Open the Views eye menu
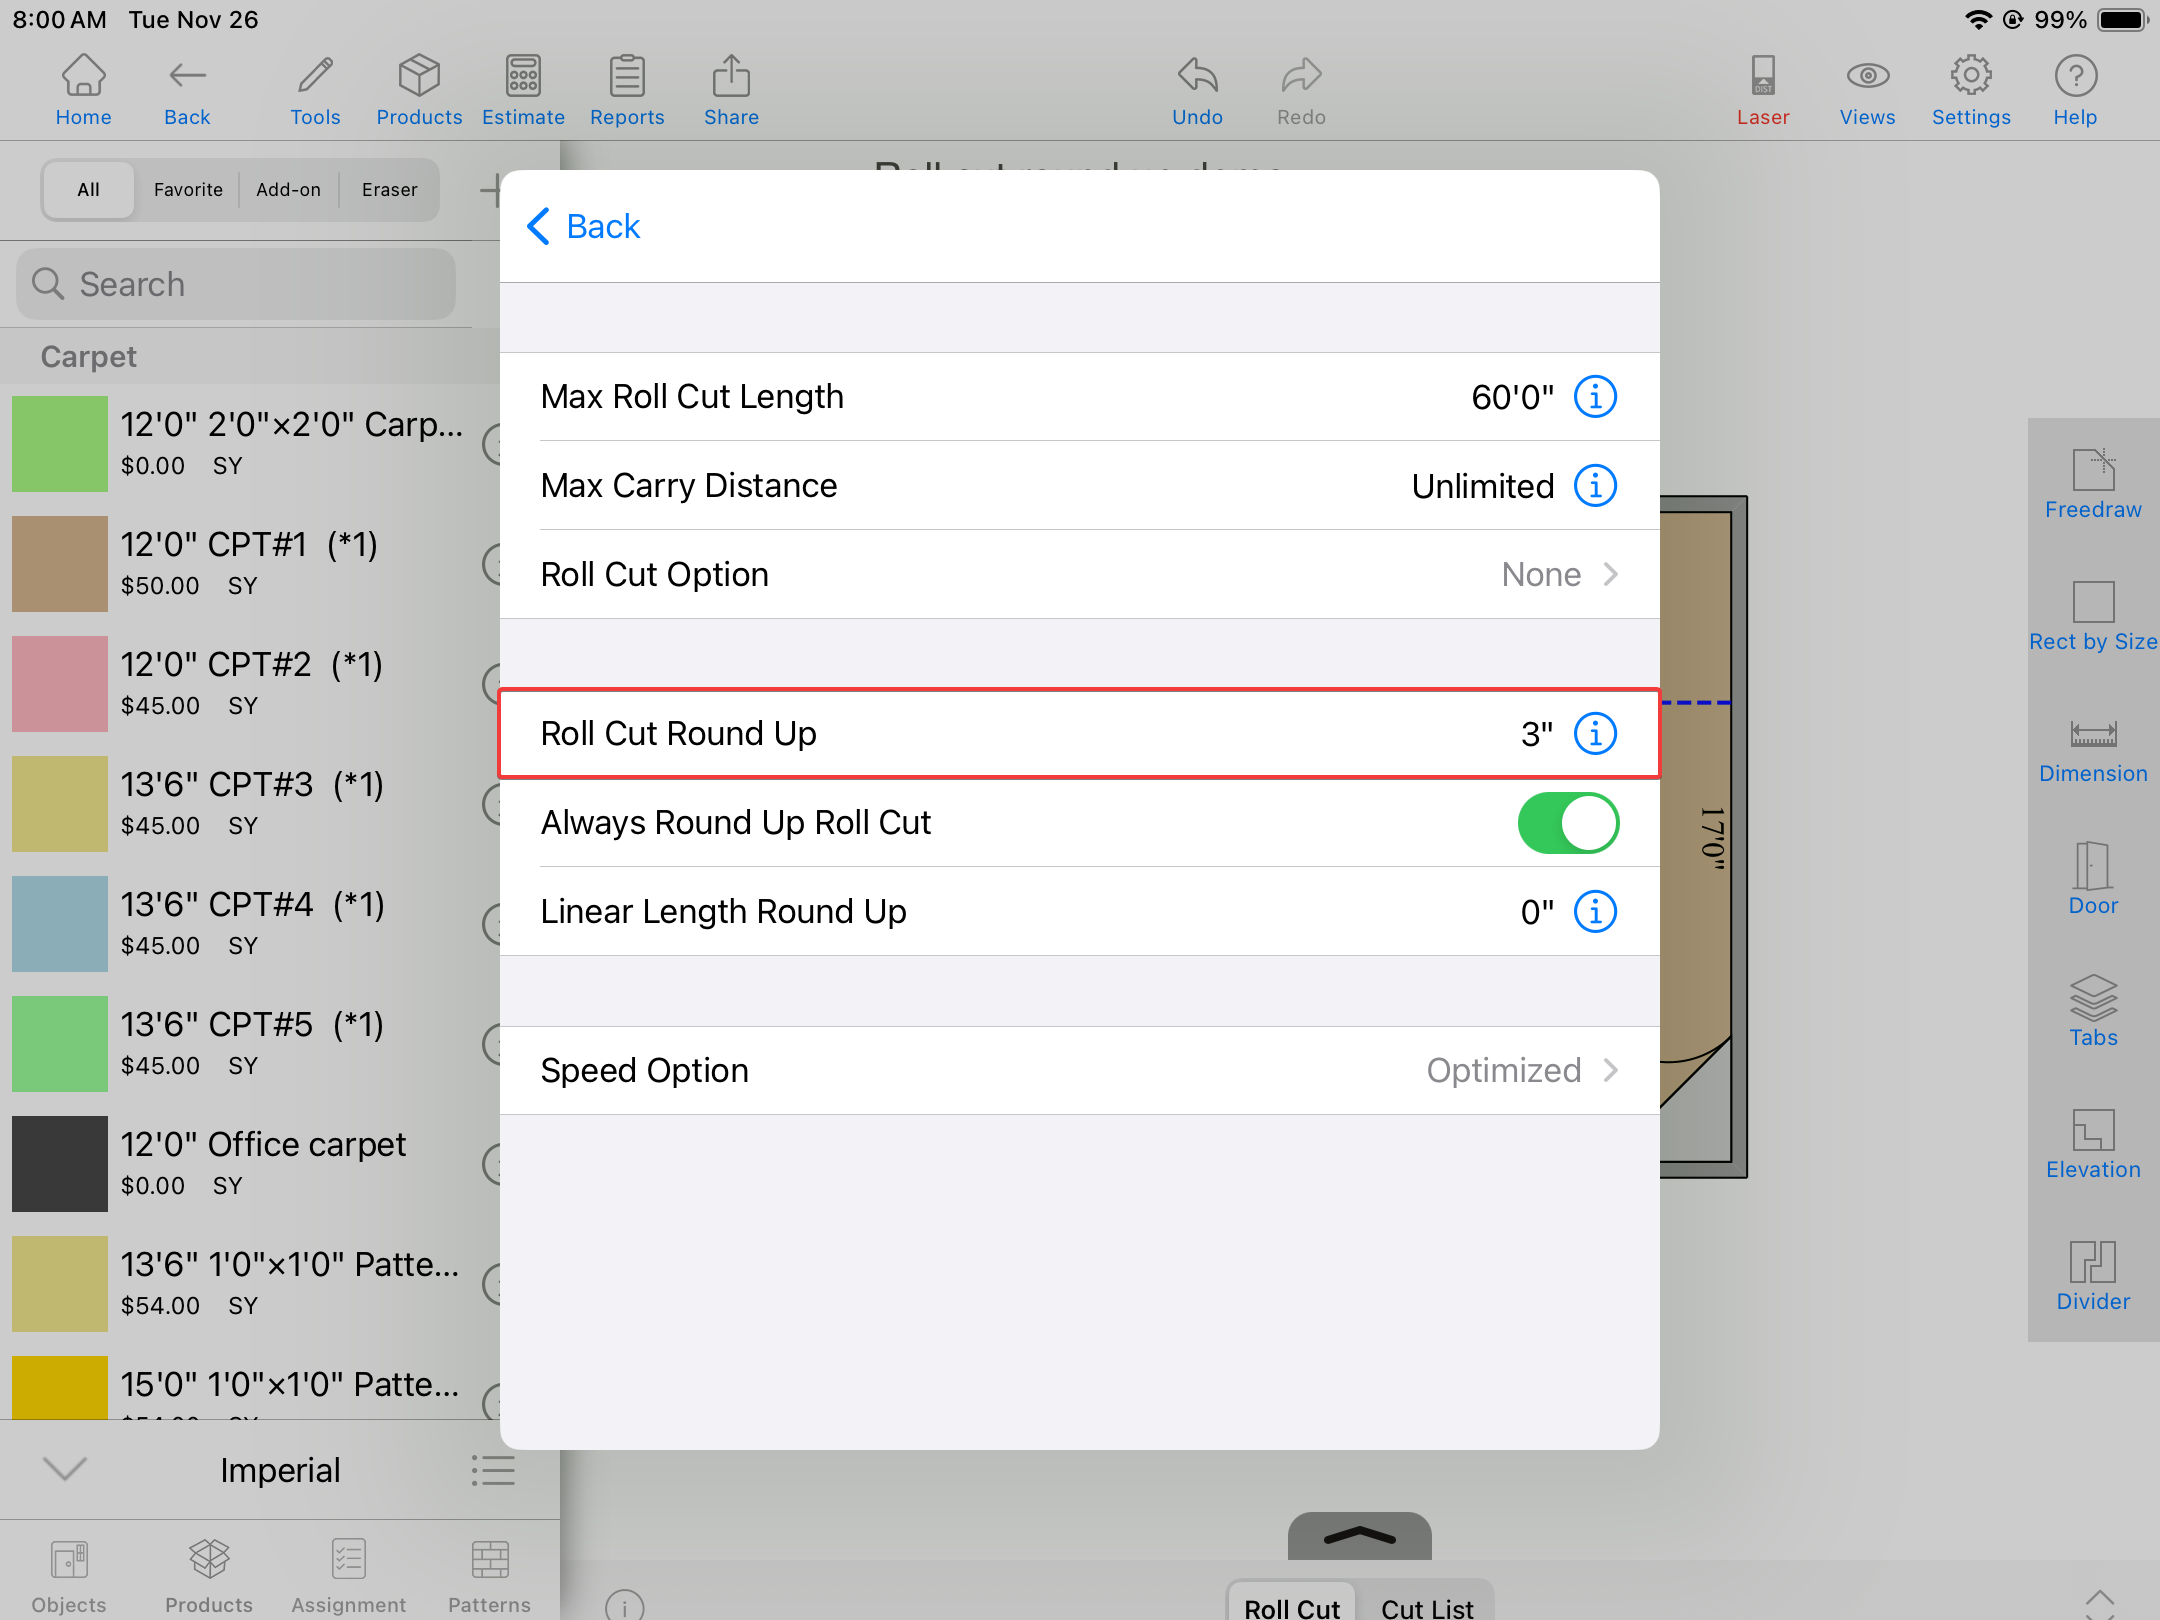2160x1620 pixels. (x=1867, y=91)
